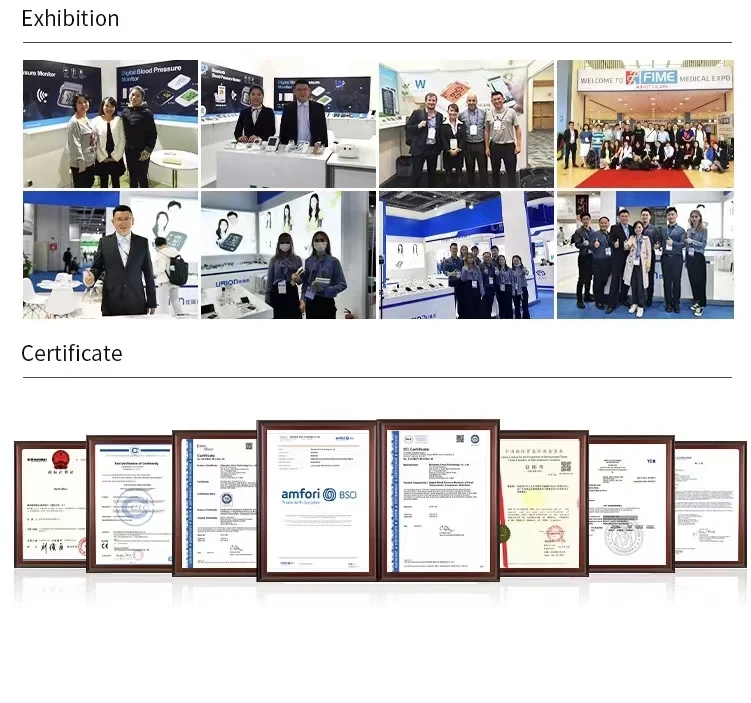Open photo of two masked women at URION booth
This screenshot has height=703, width=751.
[x=288, y=255]
